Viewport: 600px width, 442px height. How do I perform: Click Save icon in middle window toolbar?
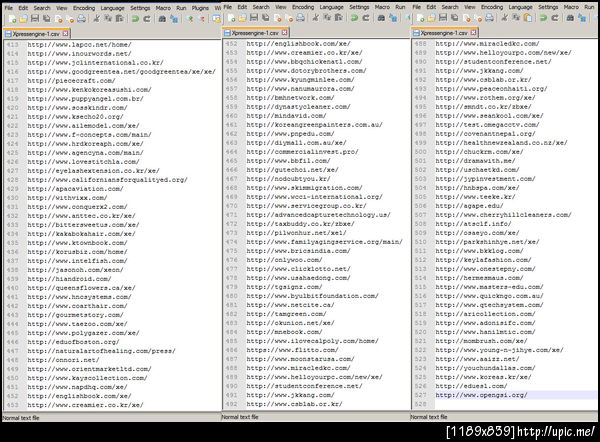click(254, 18)
